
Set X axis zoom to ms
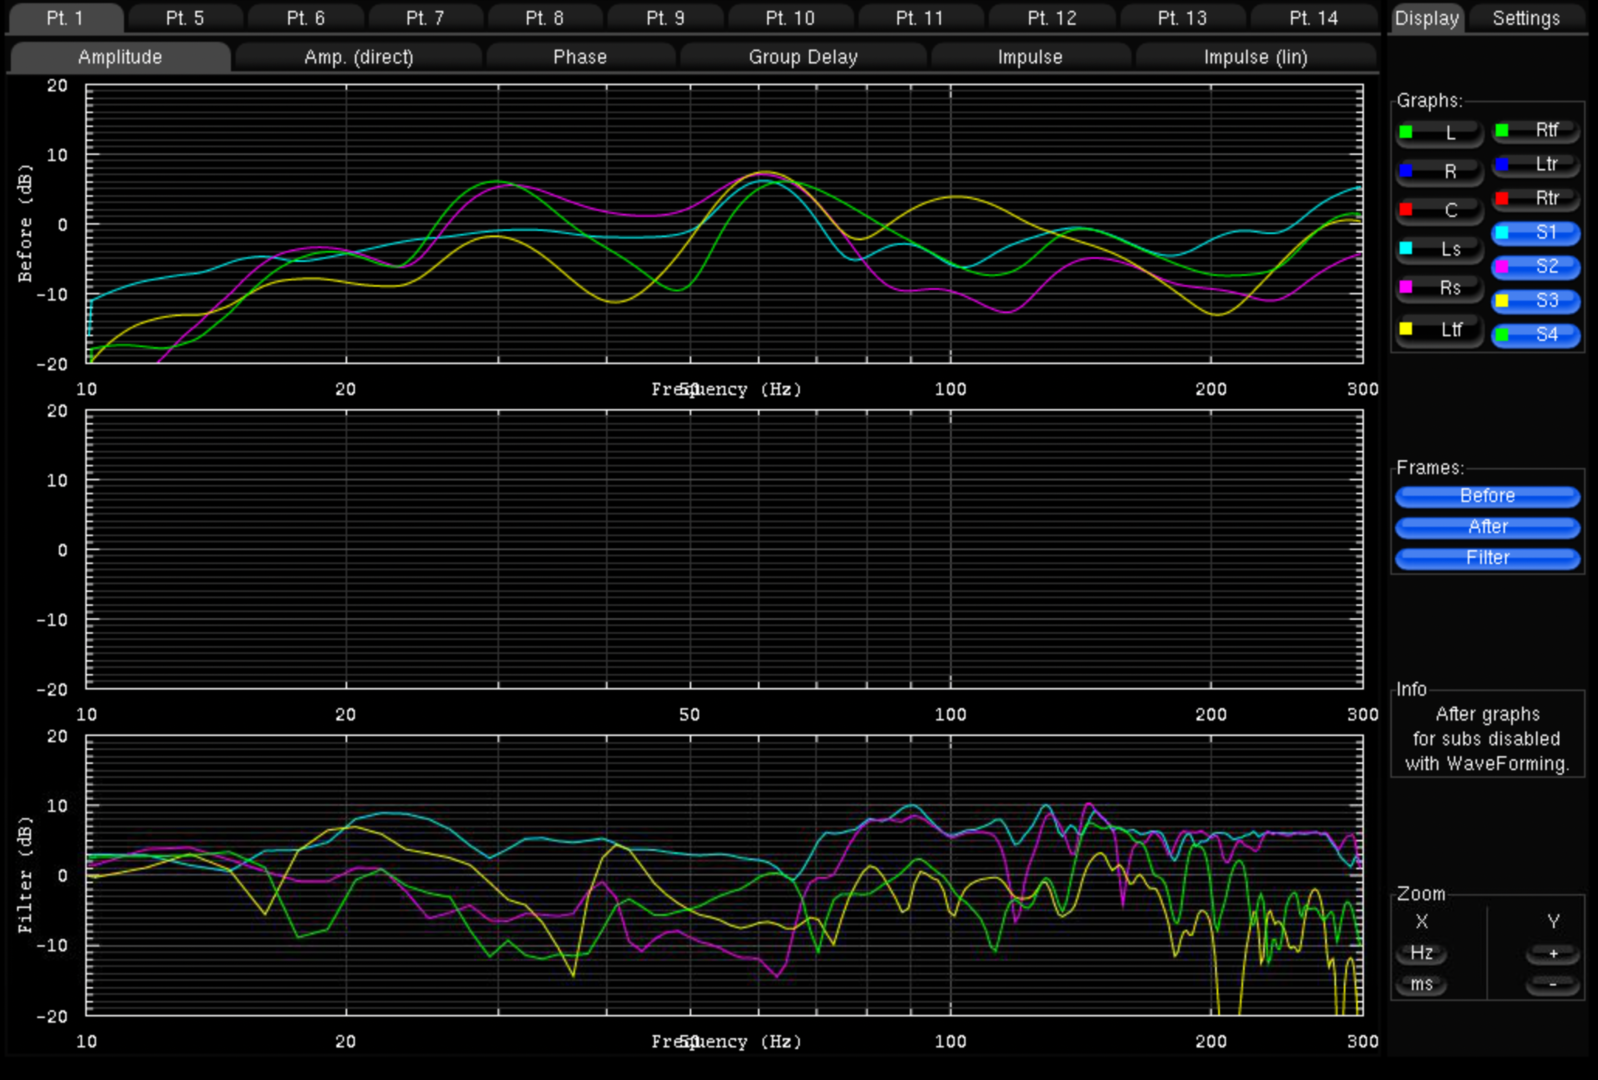click(1421, 985)
